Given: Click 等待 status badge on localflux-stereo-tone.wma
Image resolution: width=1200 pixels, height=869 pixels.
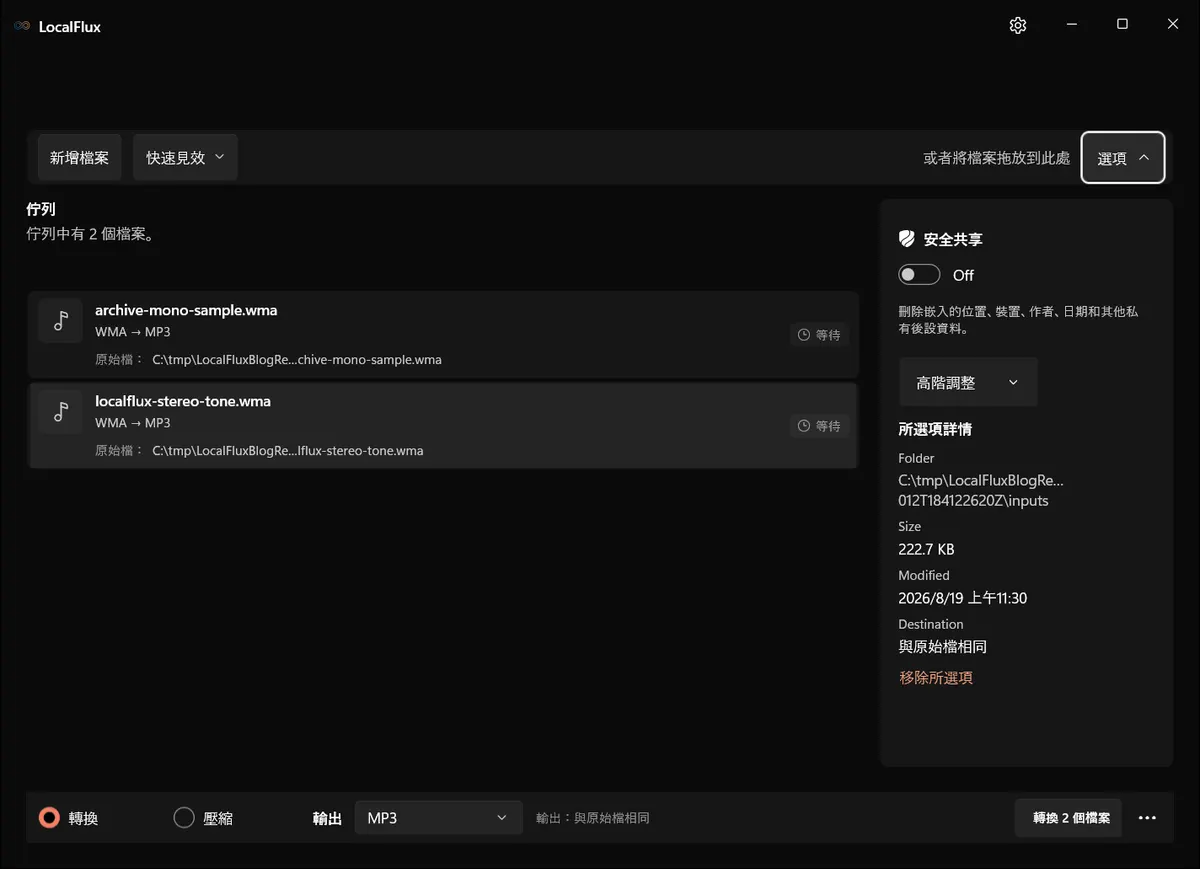Looking at the screenshot, I should (x=819, y=426).
